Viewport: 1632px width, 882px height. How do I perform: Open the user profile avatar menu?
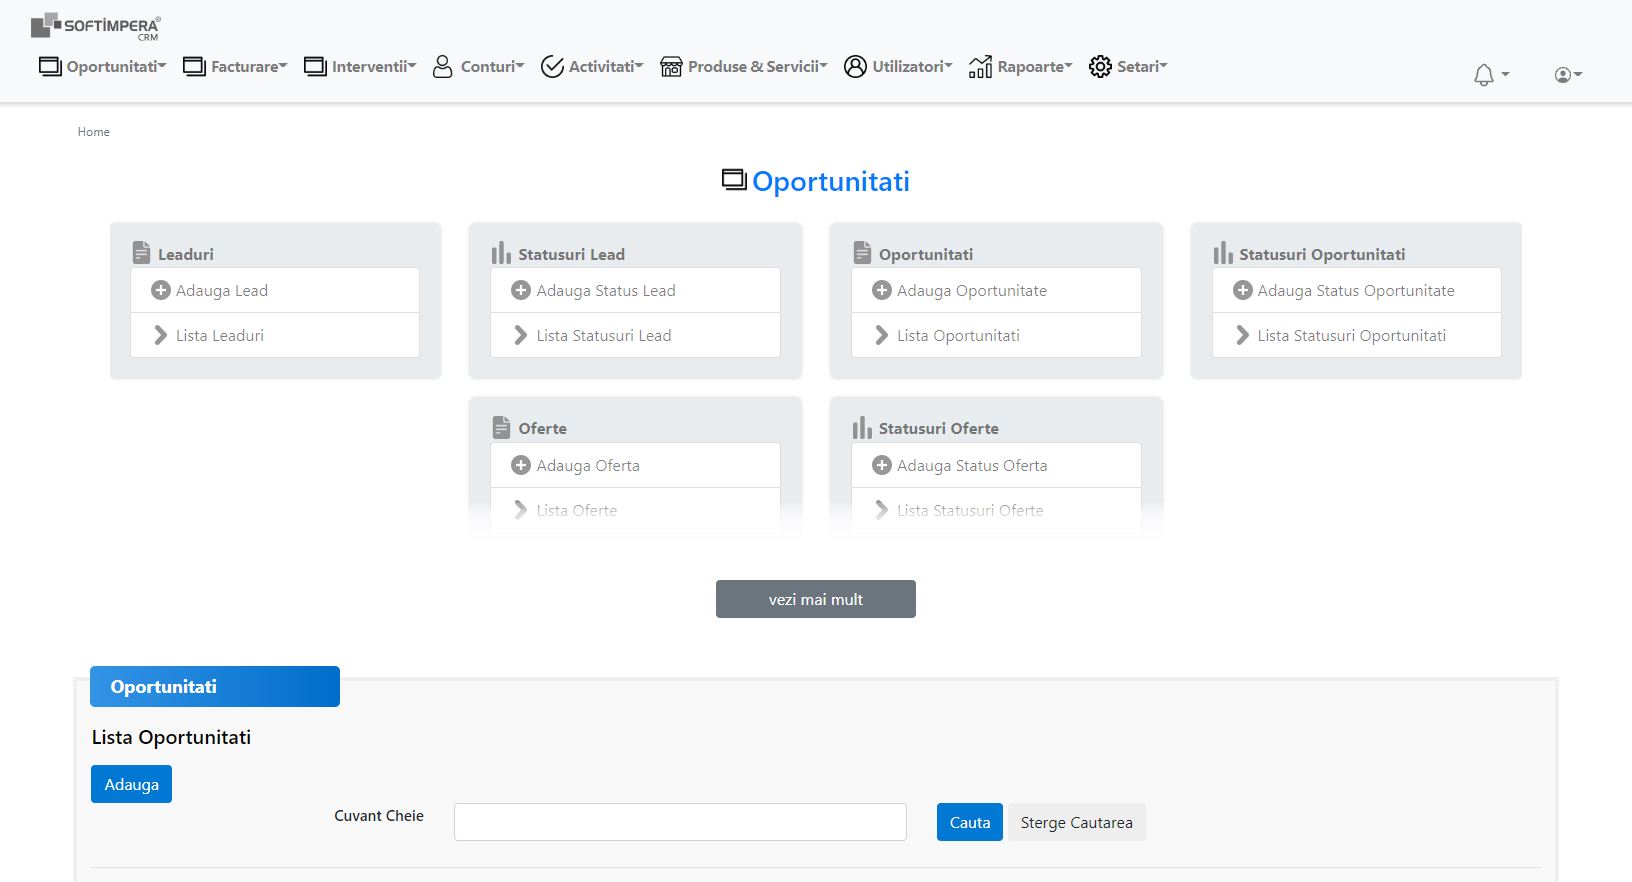click(x=1562, y=74)
